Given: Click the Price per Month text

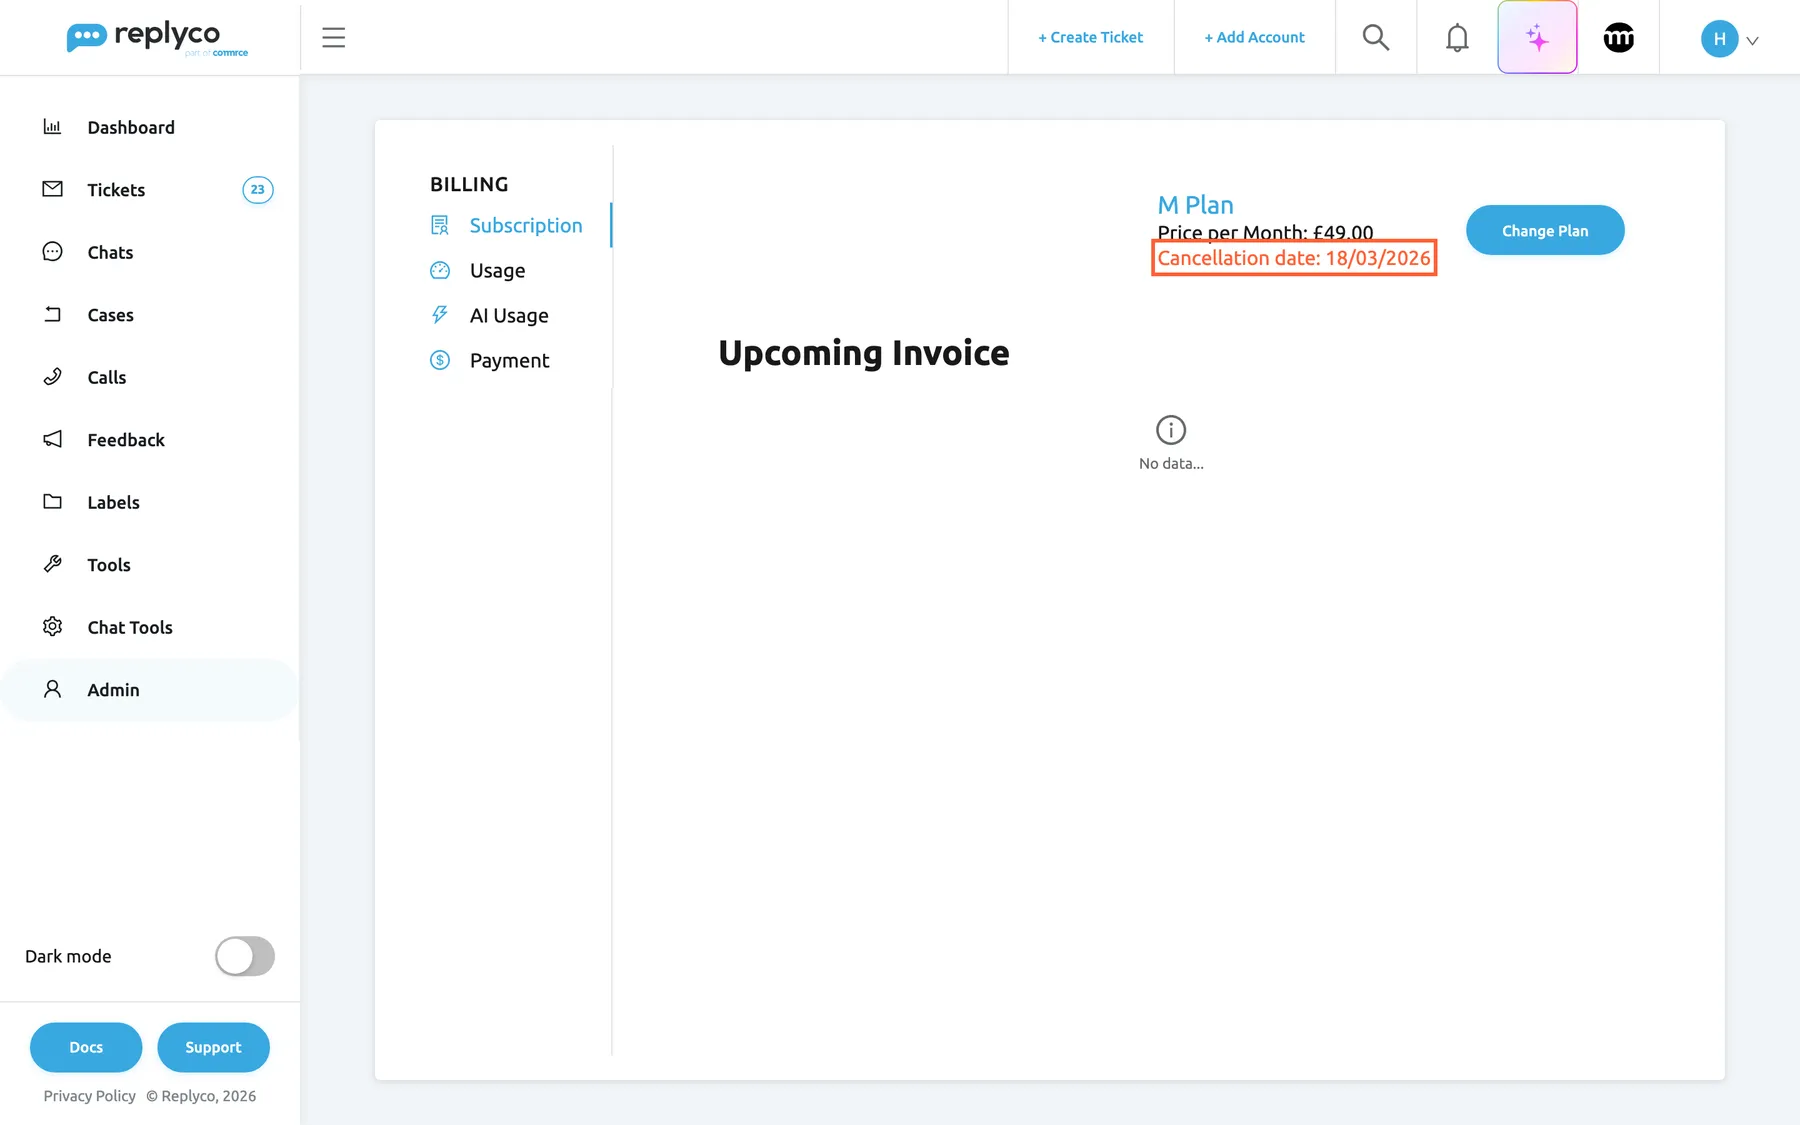Looking at the screenshot, I should click(1265, 233).
